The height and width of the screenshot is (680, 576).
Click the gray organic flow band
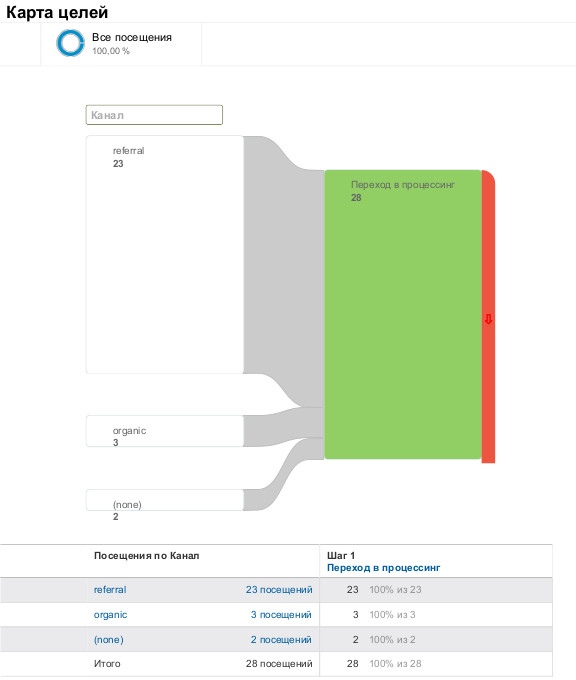pos(284,426)
